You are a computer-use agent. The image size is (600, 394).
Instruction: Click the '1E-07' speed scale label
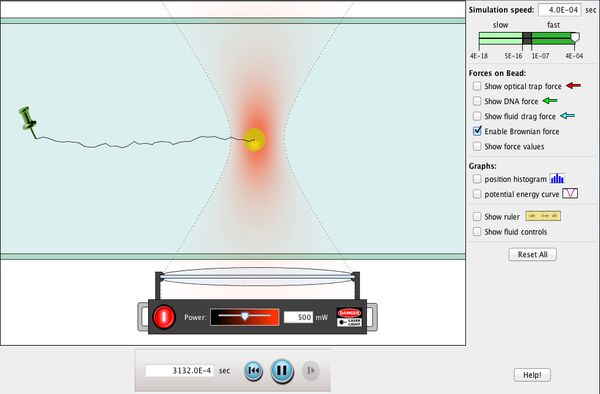coord(540,56)
